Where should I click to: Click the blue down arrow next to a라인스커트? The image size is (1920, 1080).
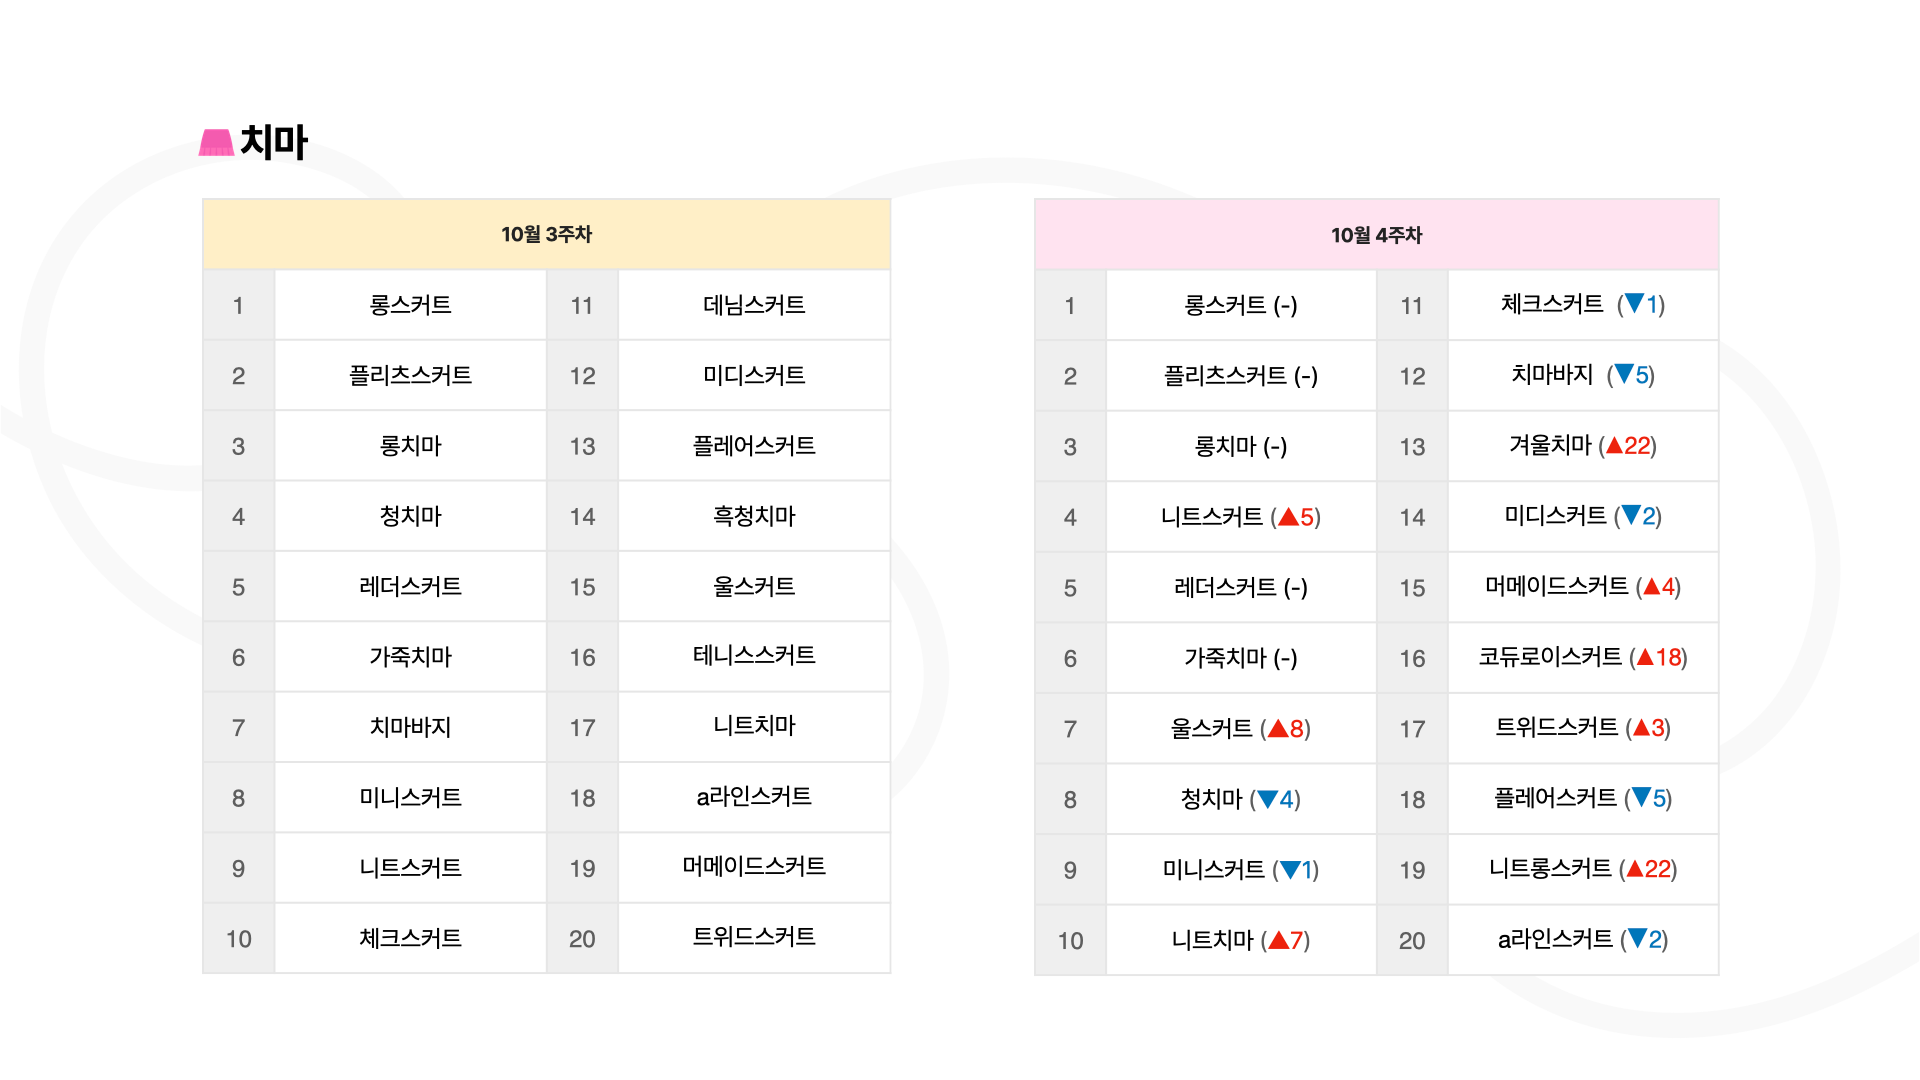pos(1637,938)
